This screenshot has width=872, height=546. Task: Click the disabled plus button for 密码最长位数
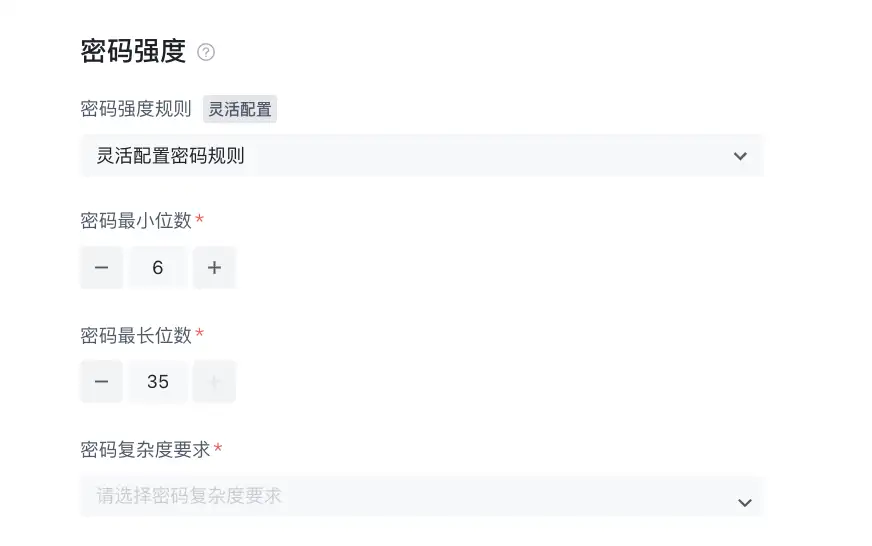(x=214, y=381)
